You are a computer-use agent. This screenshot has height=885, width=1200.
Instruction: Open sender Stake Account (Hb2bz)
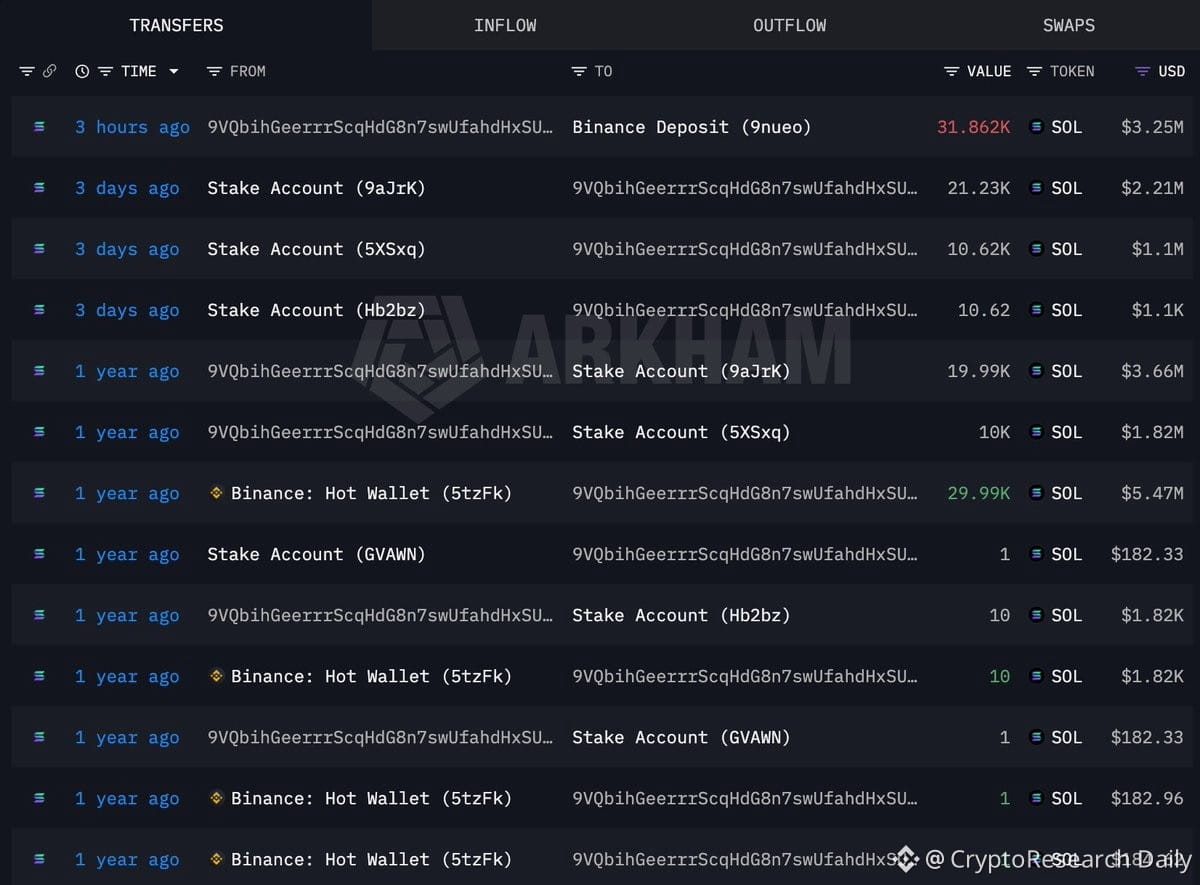[316, 310]
